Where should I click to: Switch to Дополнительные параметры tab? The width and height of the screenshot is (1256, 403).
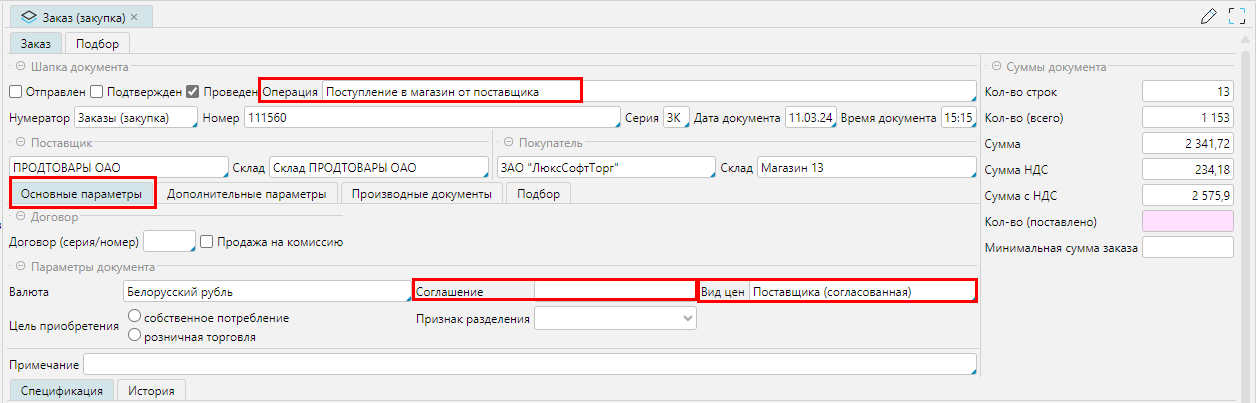pos(246,194)
